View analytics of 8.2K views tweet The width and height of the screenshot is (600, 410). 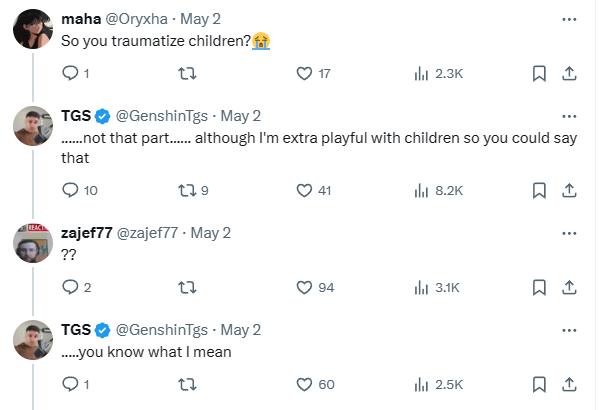point(437,190)
